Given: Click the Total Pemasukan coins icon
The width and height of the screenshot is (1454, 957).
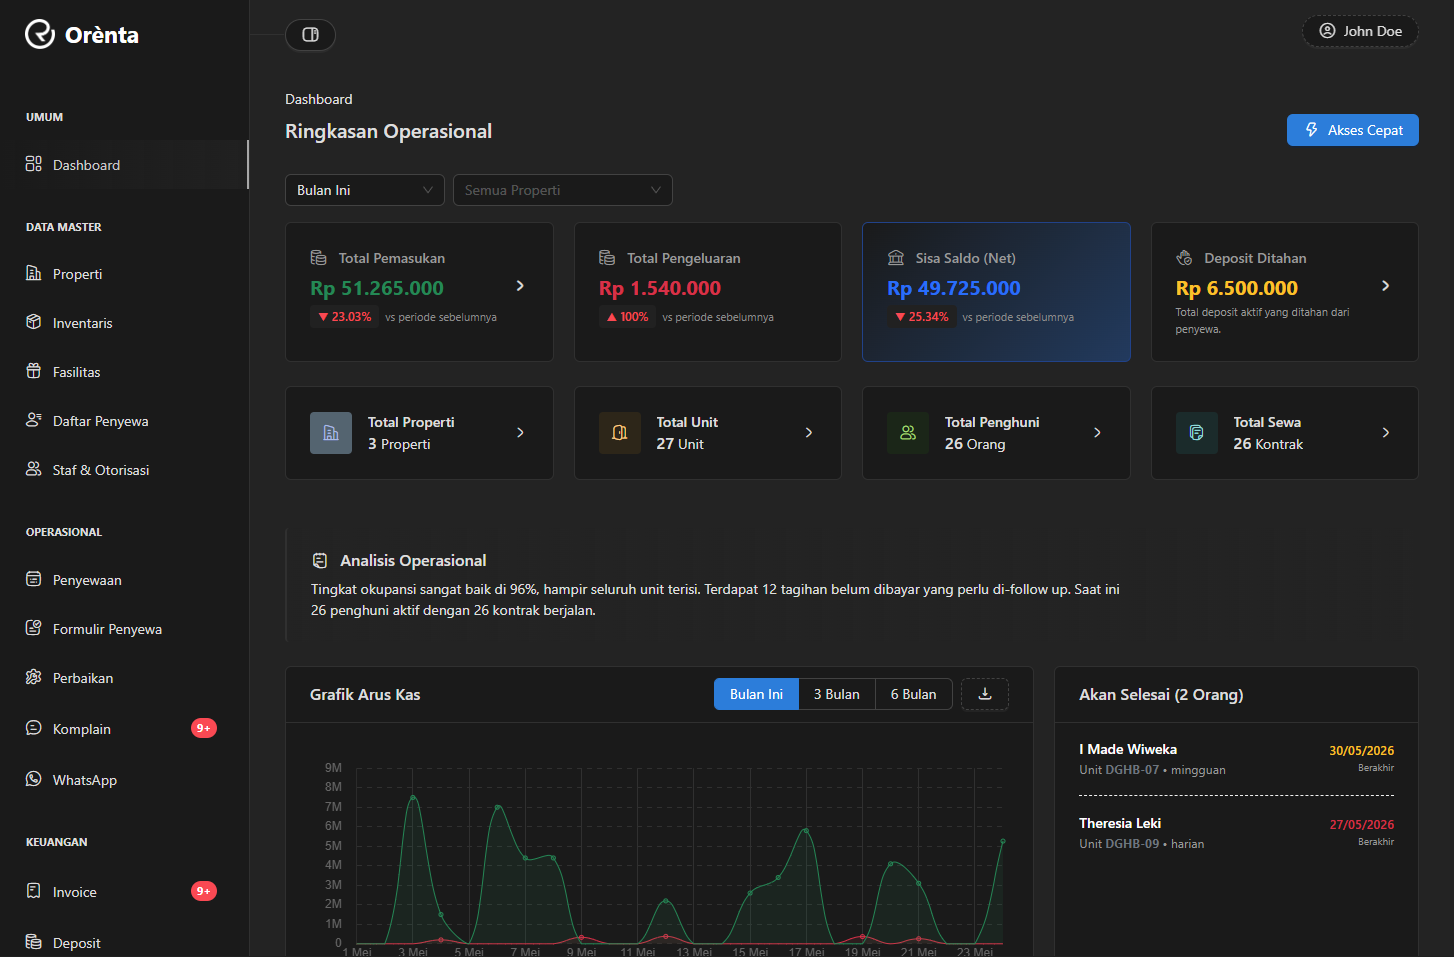Looking at the screenshot, I should pyautogui.click(x=319, y=258).
